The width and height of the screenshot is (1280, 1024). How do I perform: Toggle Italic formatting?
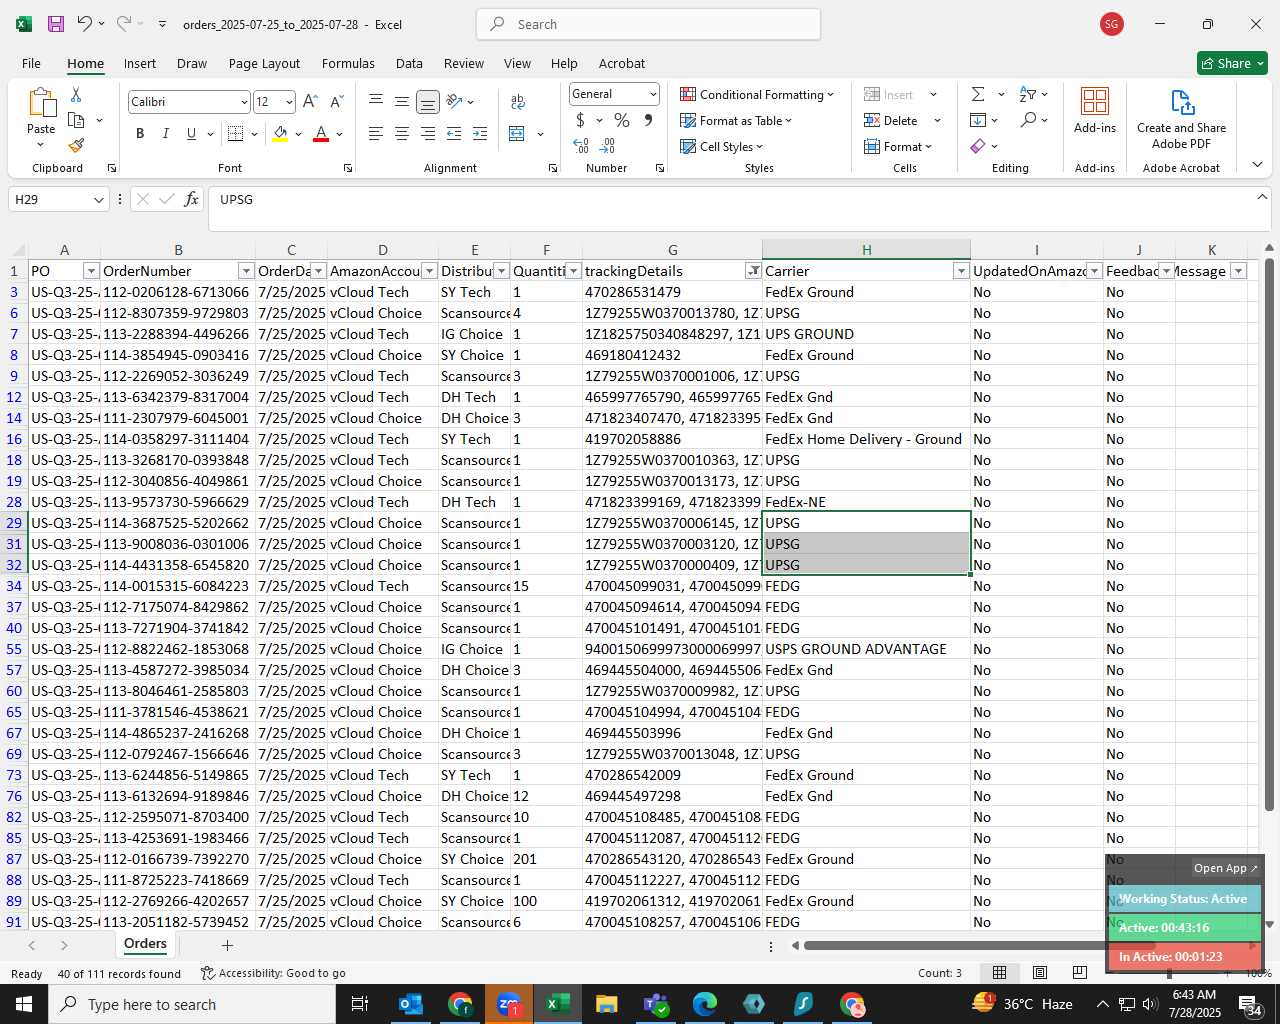(x=165, y=134)
